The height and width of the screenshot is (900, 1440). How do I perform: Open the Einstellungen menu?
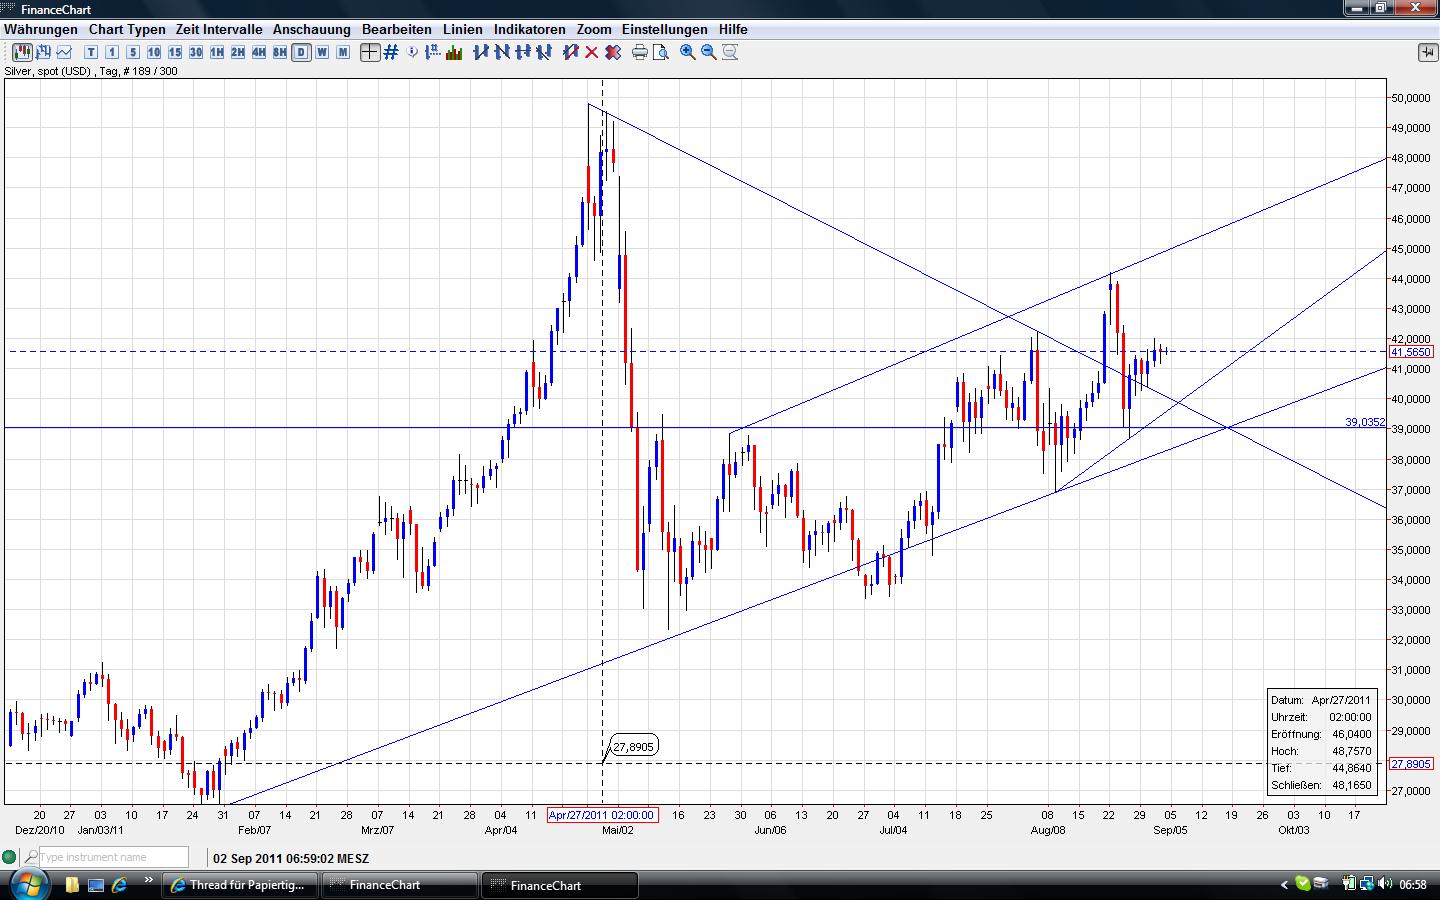pyautogui.click(x=665, y=29)
